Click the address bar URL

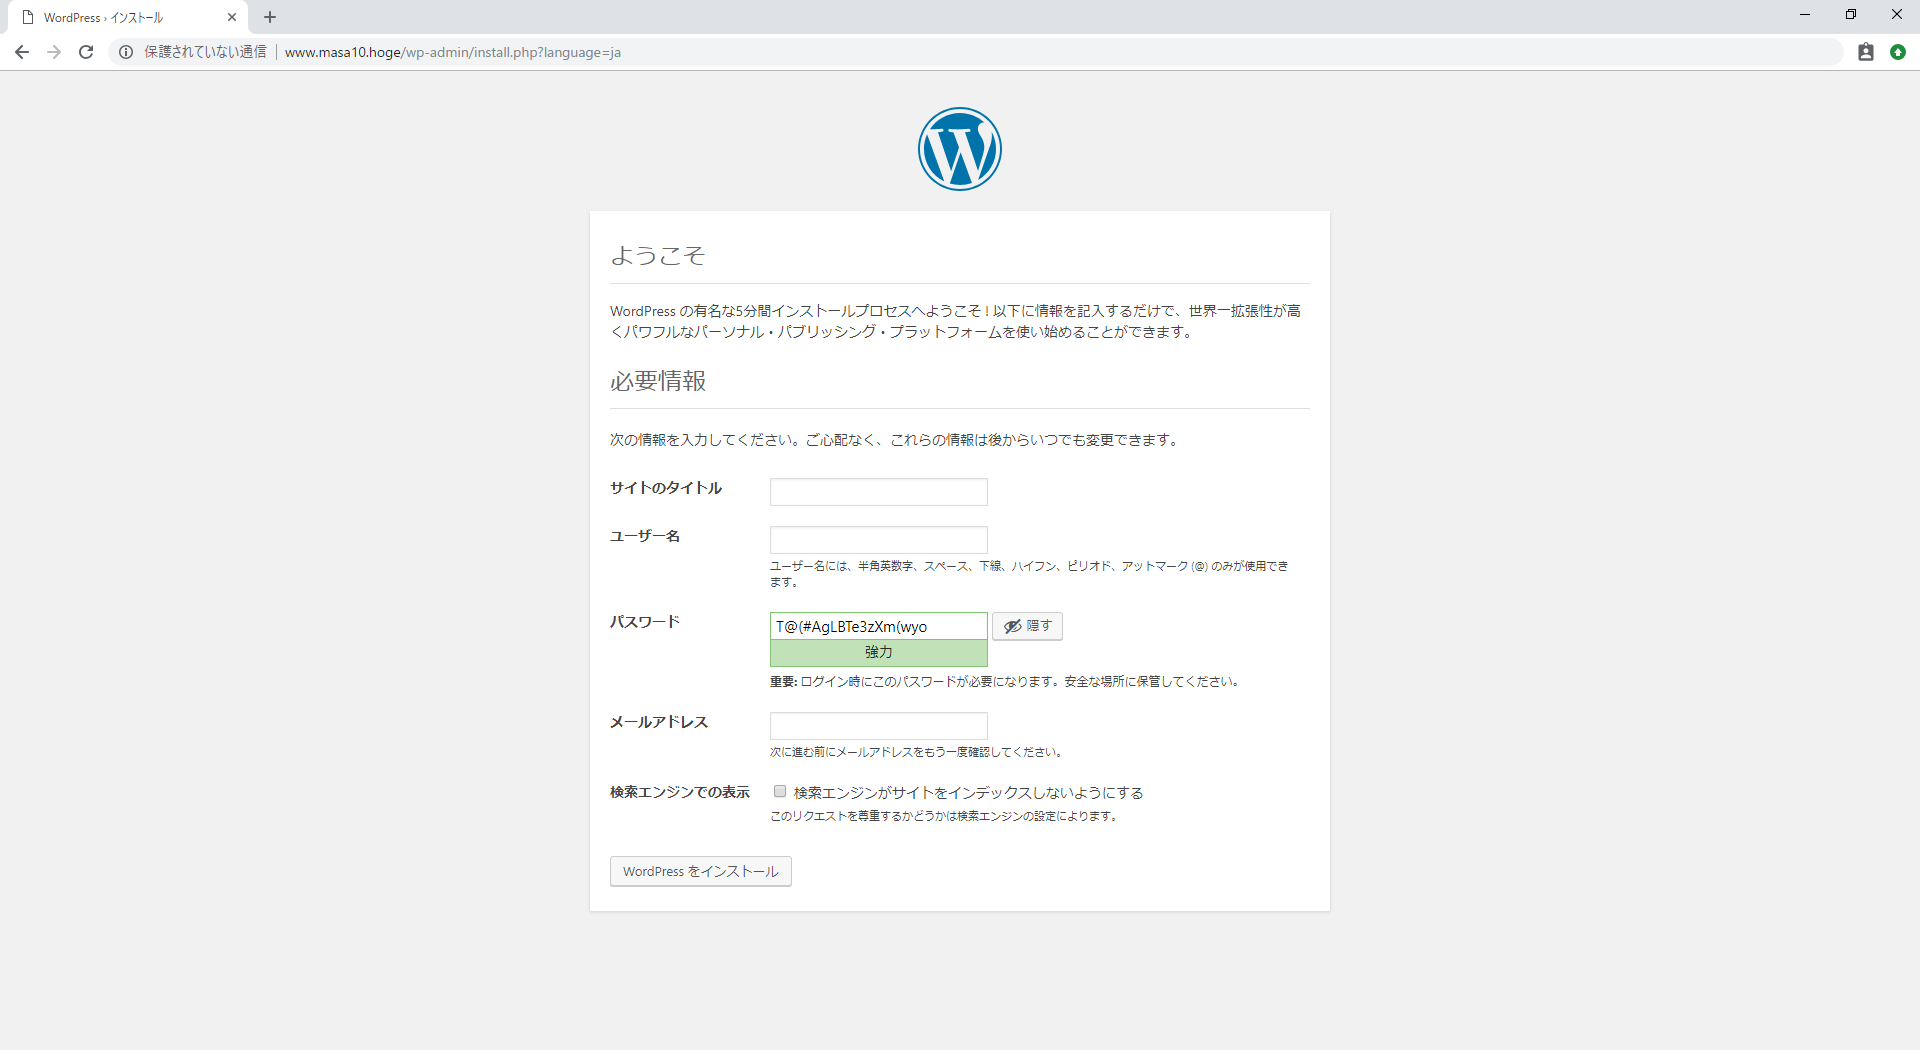453,52
